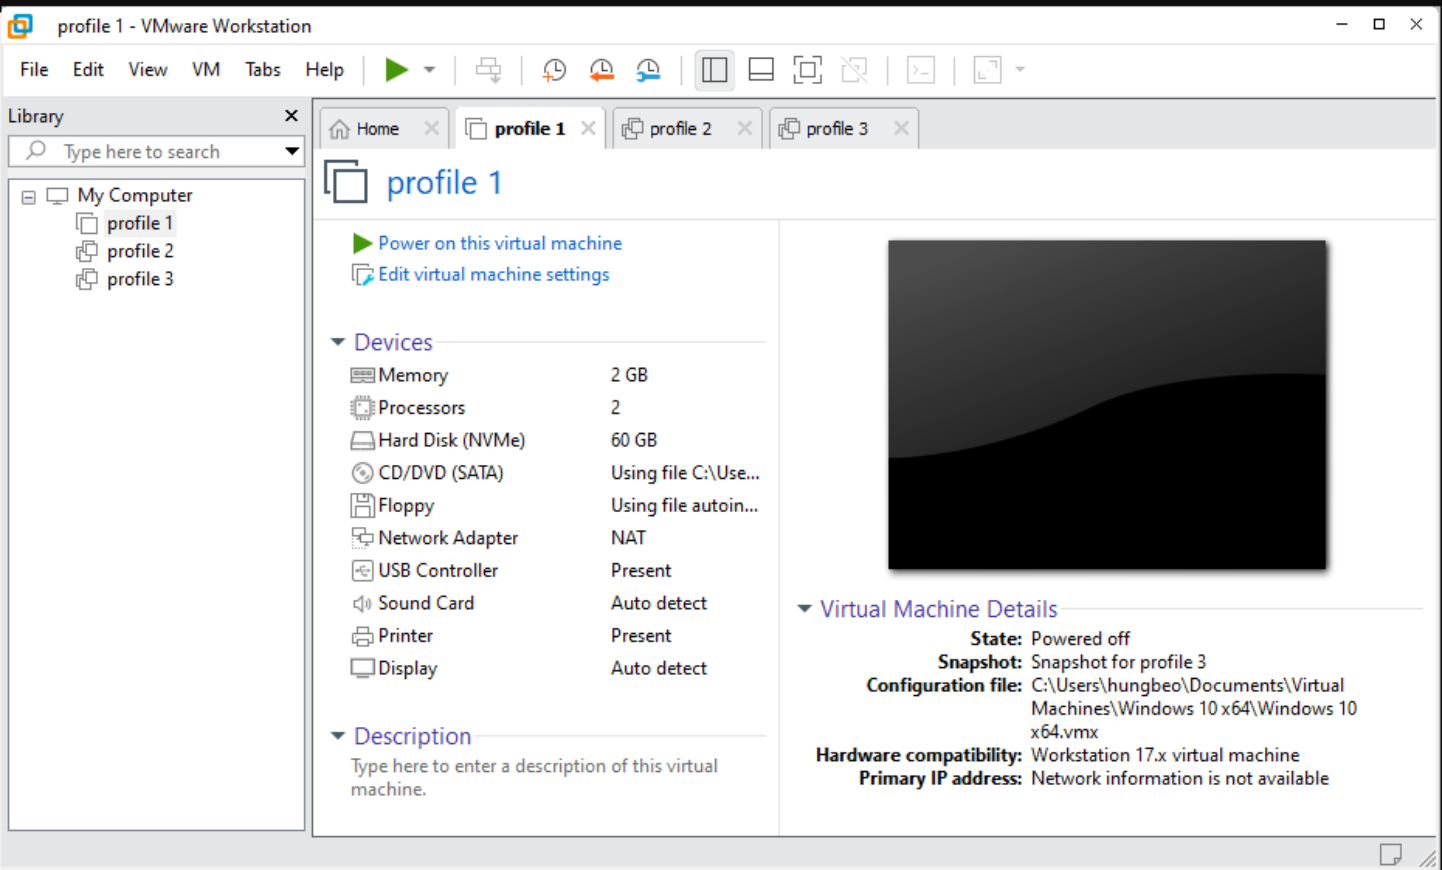Close the Library panel
The height and width of the screenshot is (870, 1442).
[x=291, y=116]
